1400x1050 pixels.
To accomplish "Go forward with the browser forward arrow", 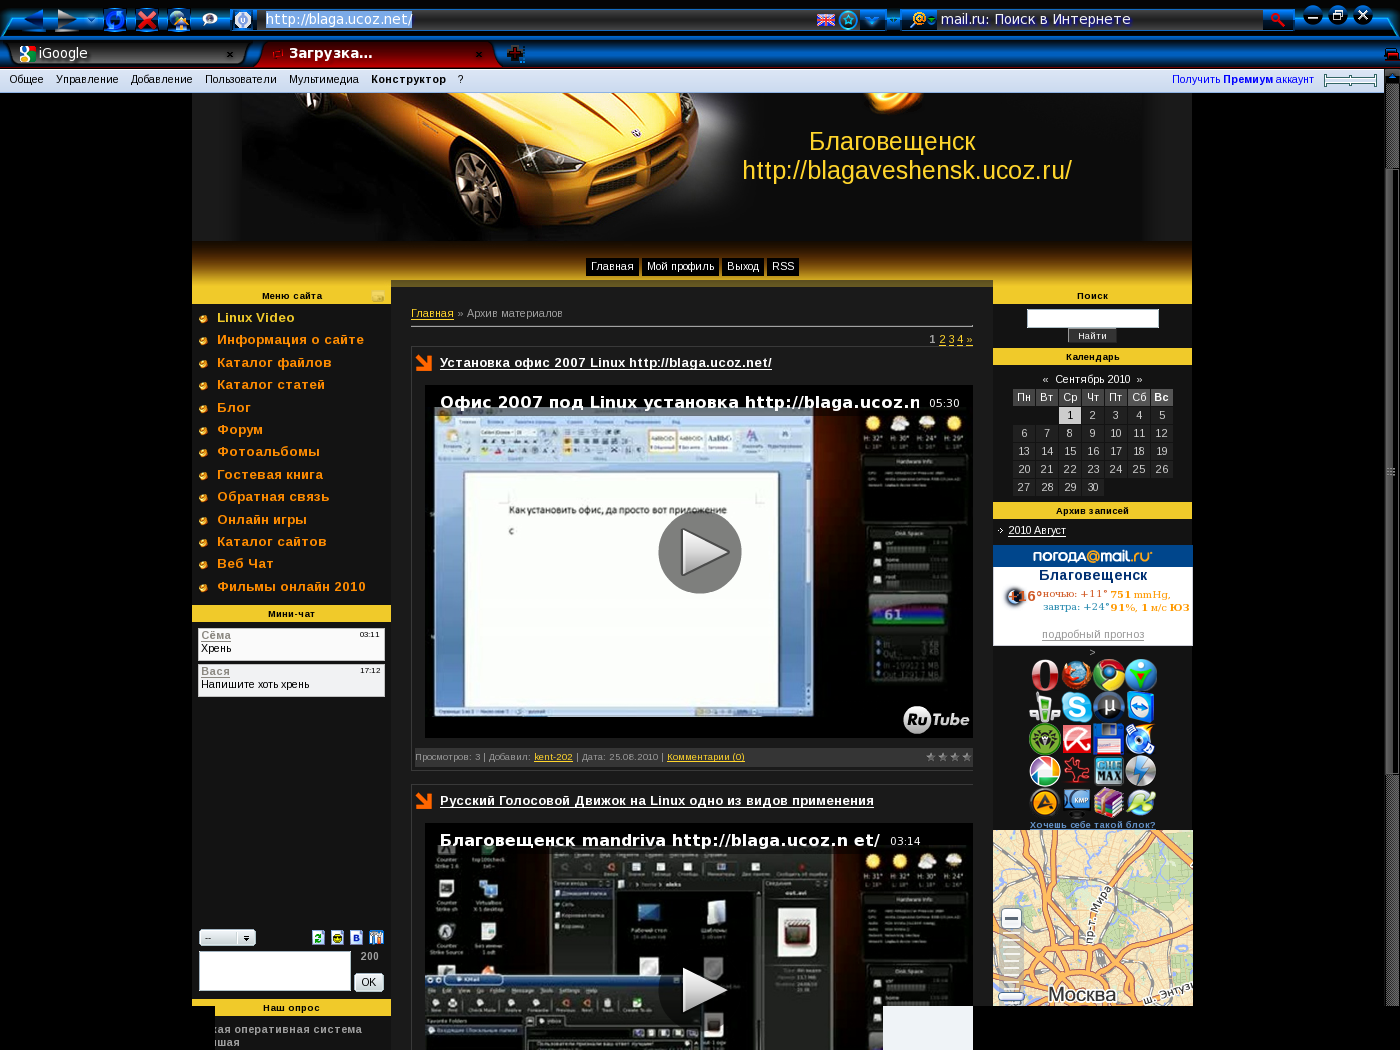I will coord(66,19).
